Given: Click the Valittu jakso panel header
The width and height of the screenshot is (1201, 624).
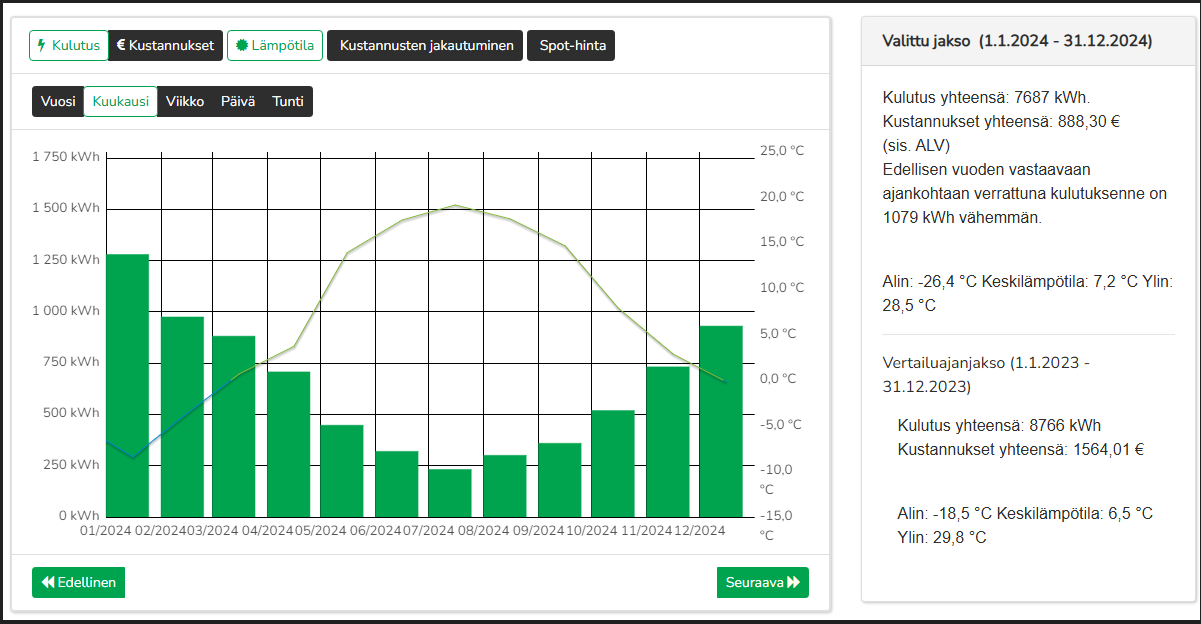Looking at the screenshot, I should [x=1016, y=42].
